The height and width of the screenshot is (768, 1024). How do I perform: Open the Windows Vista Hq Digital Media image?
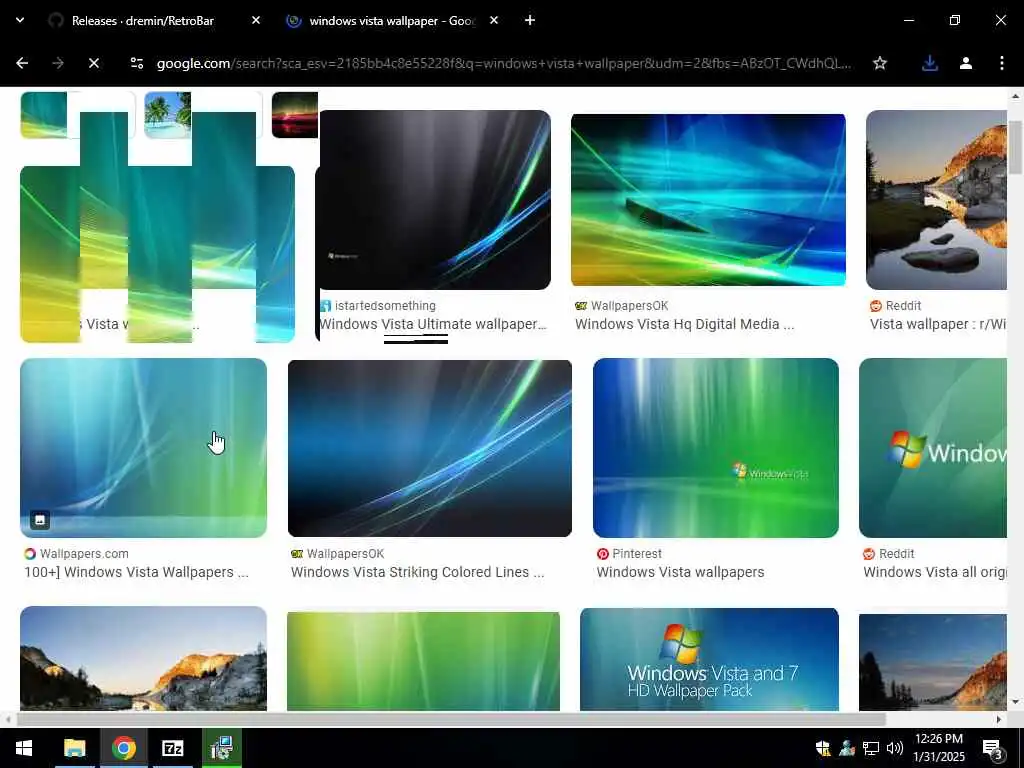coord(708,200)
